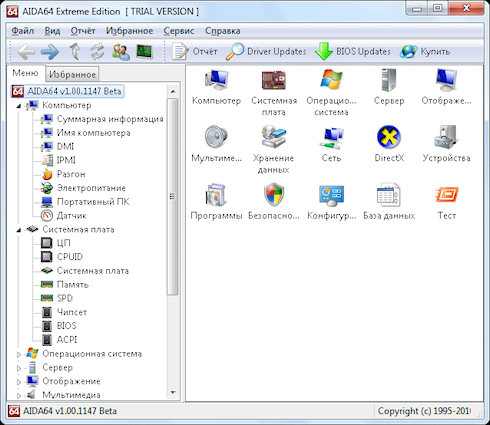Click the tree panel vertical scrollbar thumb
This screenshot has height=425, width=490.
coord(173,197)
